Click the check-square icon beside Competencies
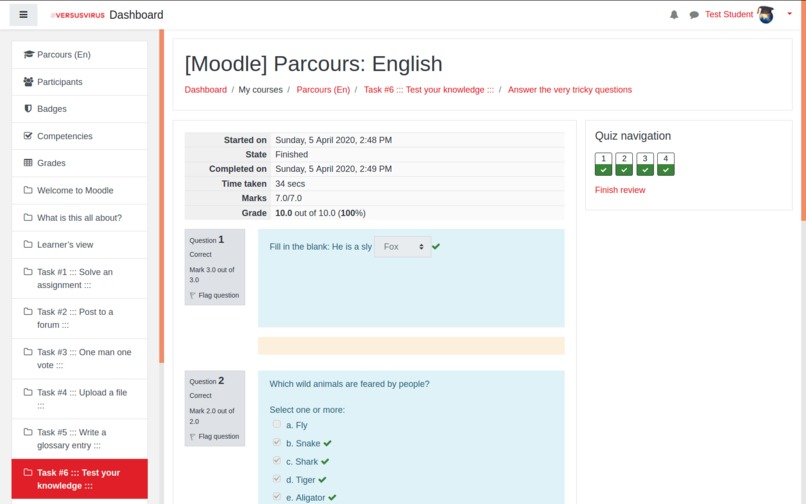The width and height of the screenshot is (806, 504). [x=28, y=136]
